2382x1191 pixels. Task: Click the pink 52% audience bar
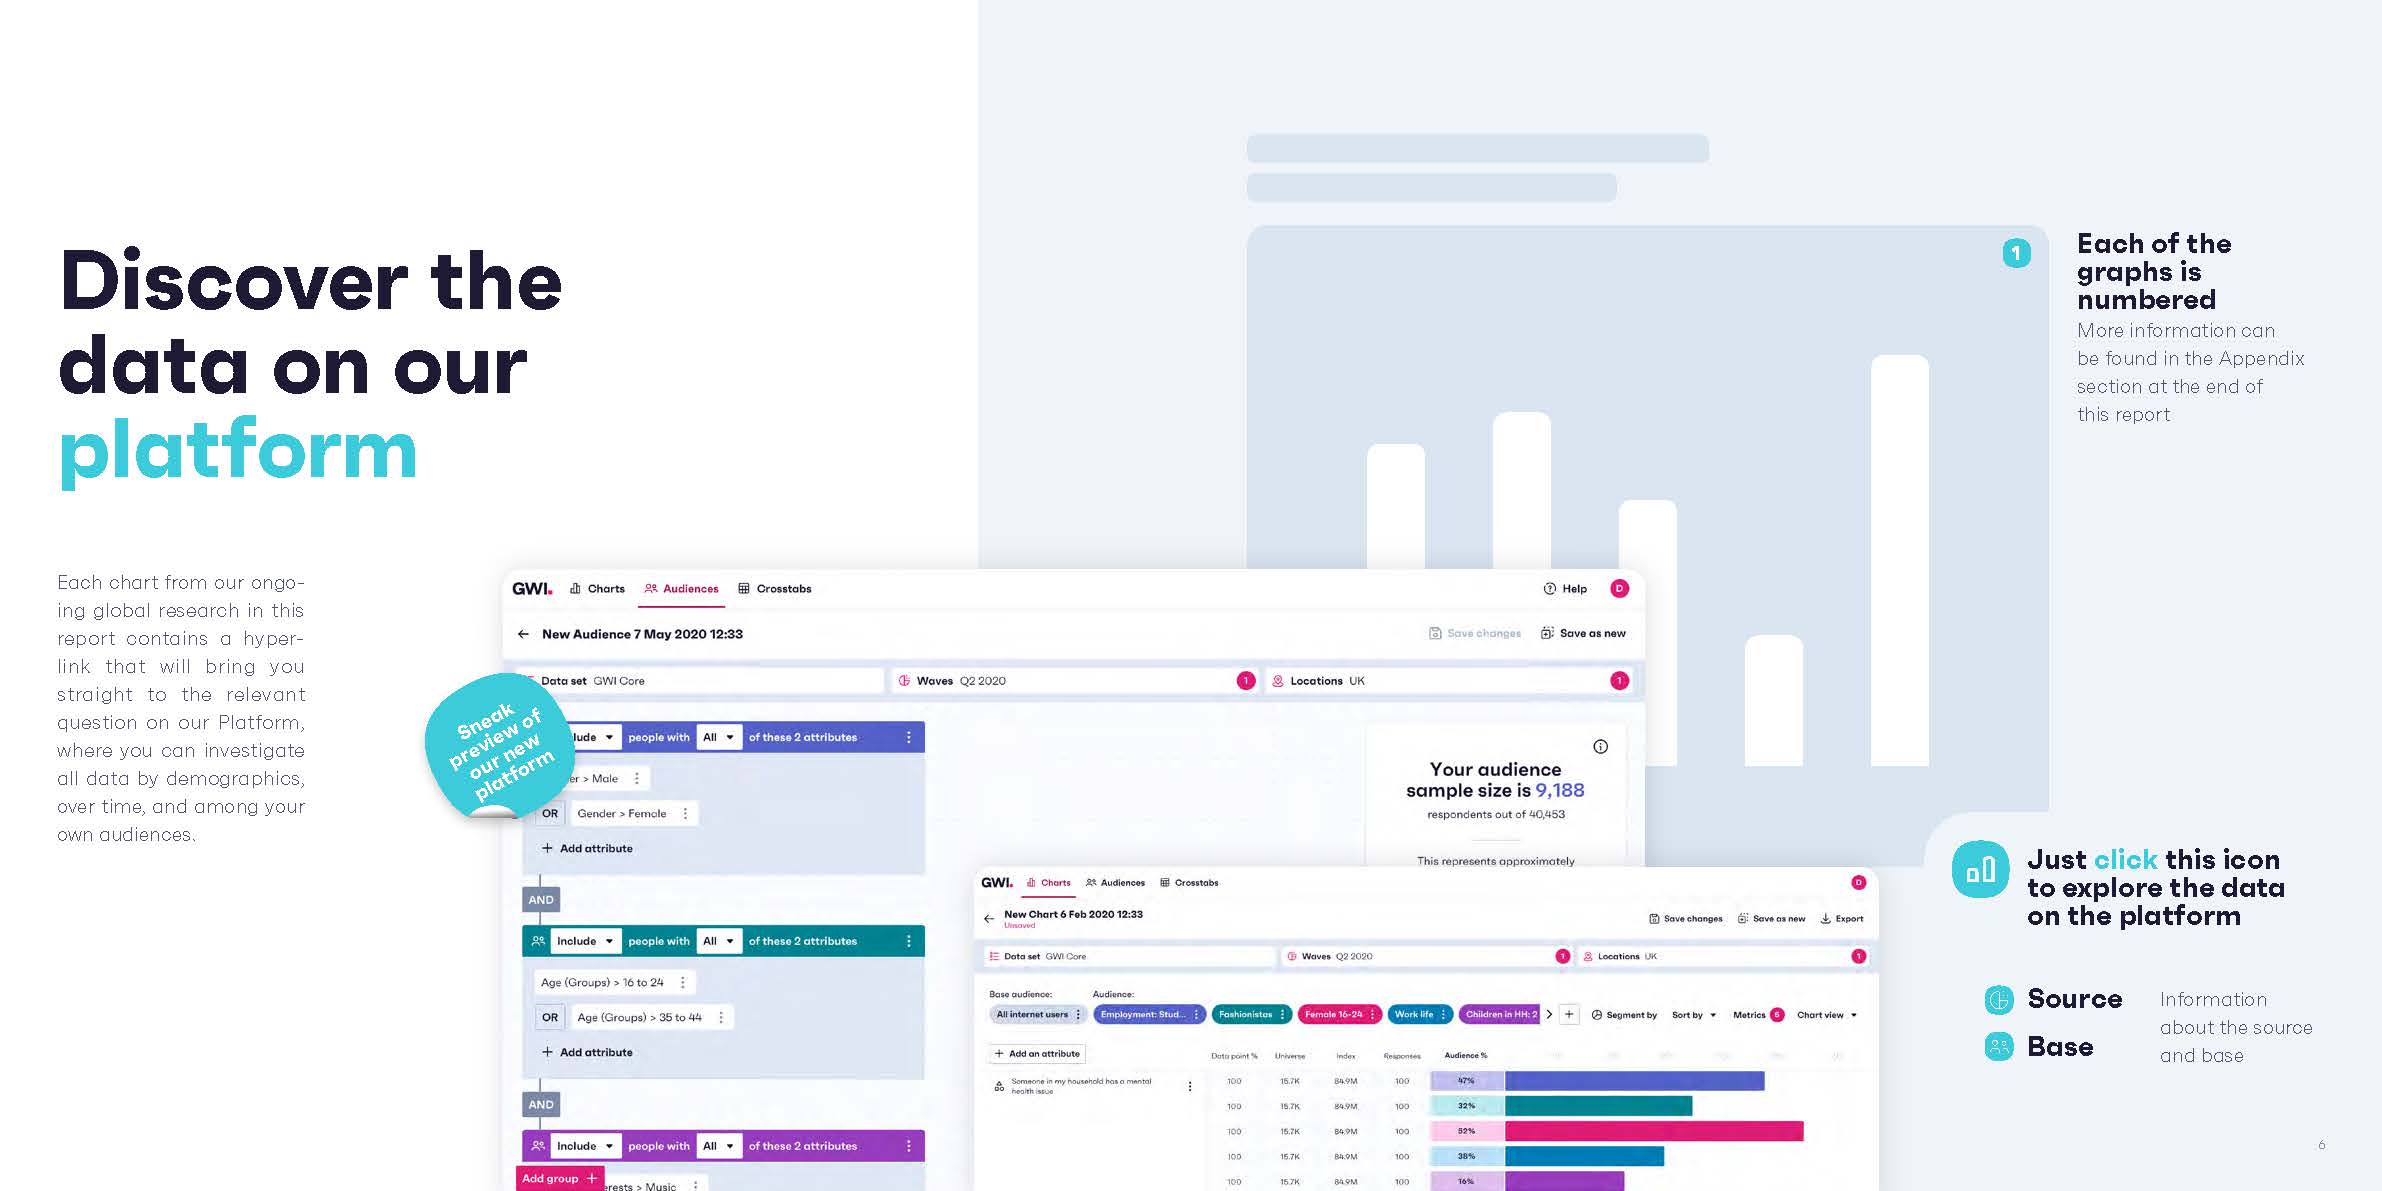(x=1653, y=1131)
